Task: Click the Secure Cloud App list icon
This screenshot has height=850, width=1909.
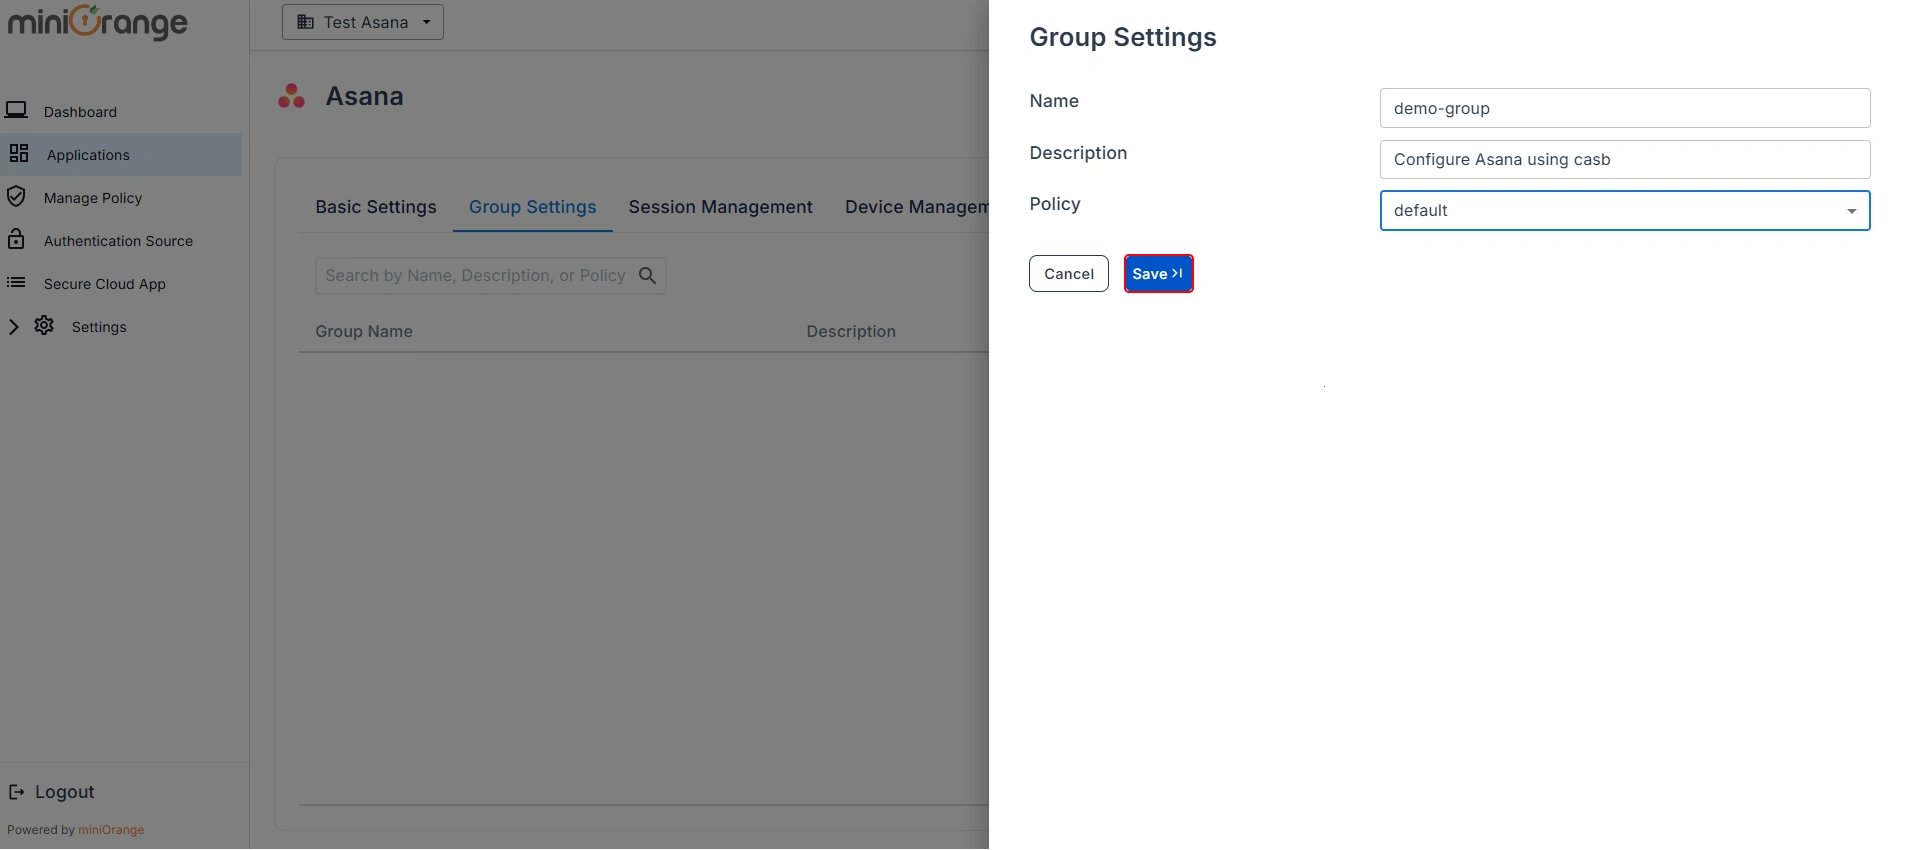Action: 16,283
